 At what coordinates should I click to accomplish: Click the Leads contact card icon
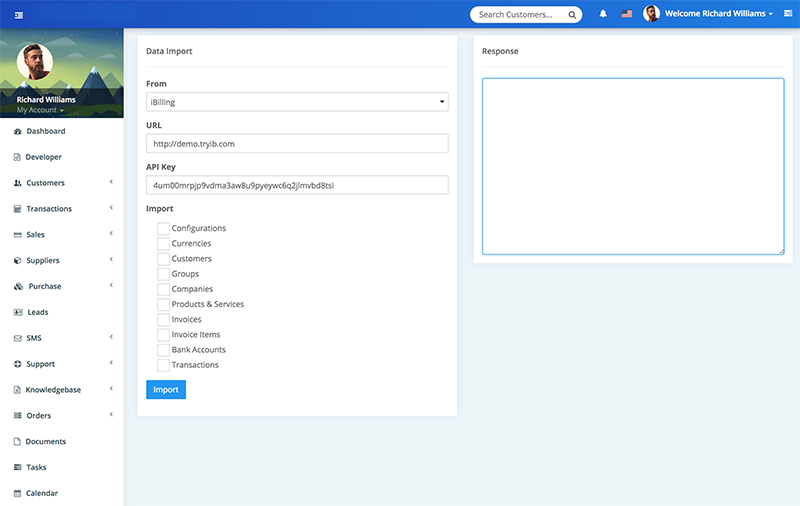click(18, 312)
